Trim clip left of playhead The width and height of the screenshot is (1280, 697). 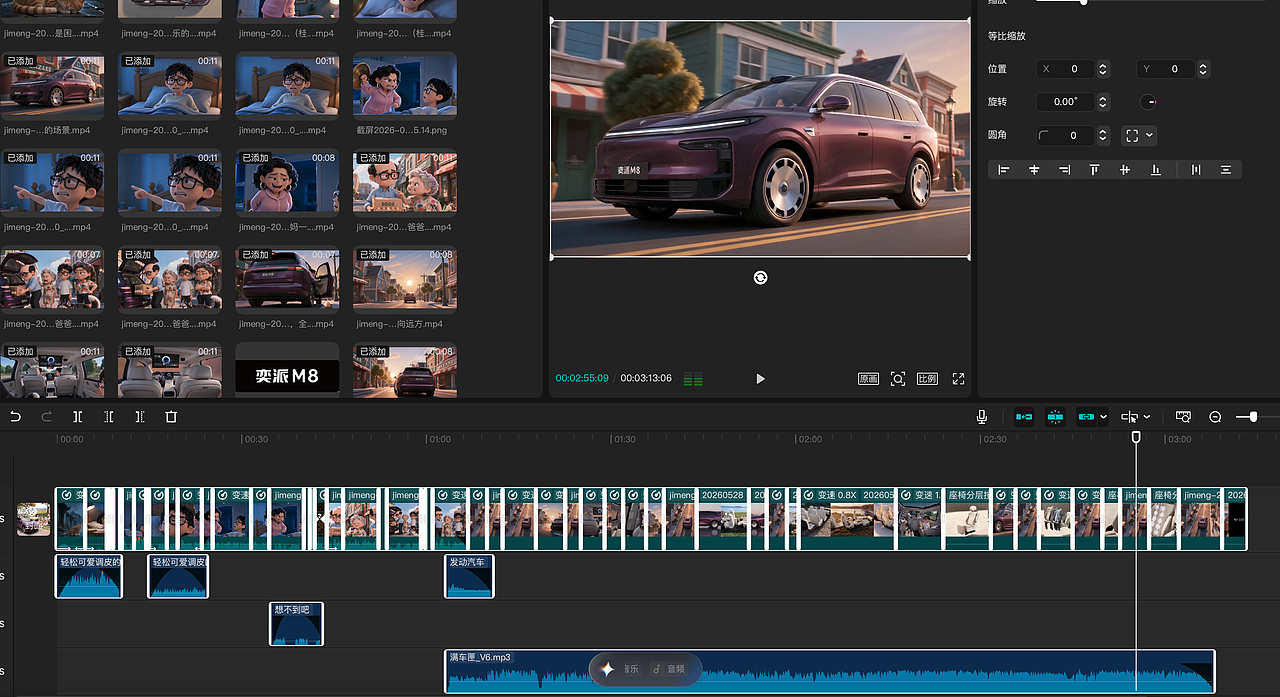pos(109,417)
